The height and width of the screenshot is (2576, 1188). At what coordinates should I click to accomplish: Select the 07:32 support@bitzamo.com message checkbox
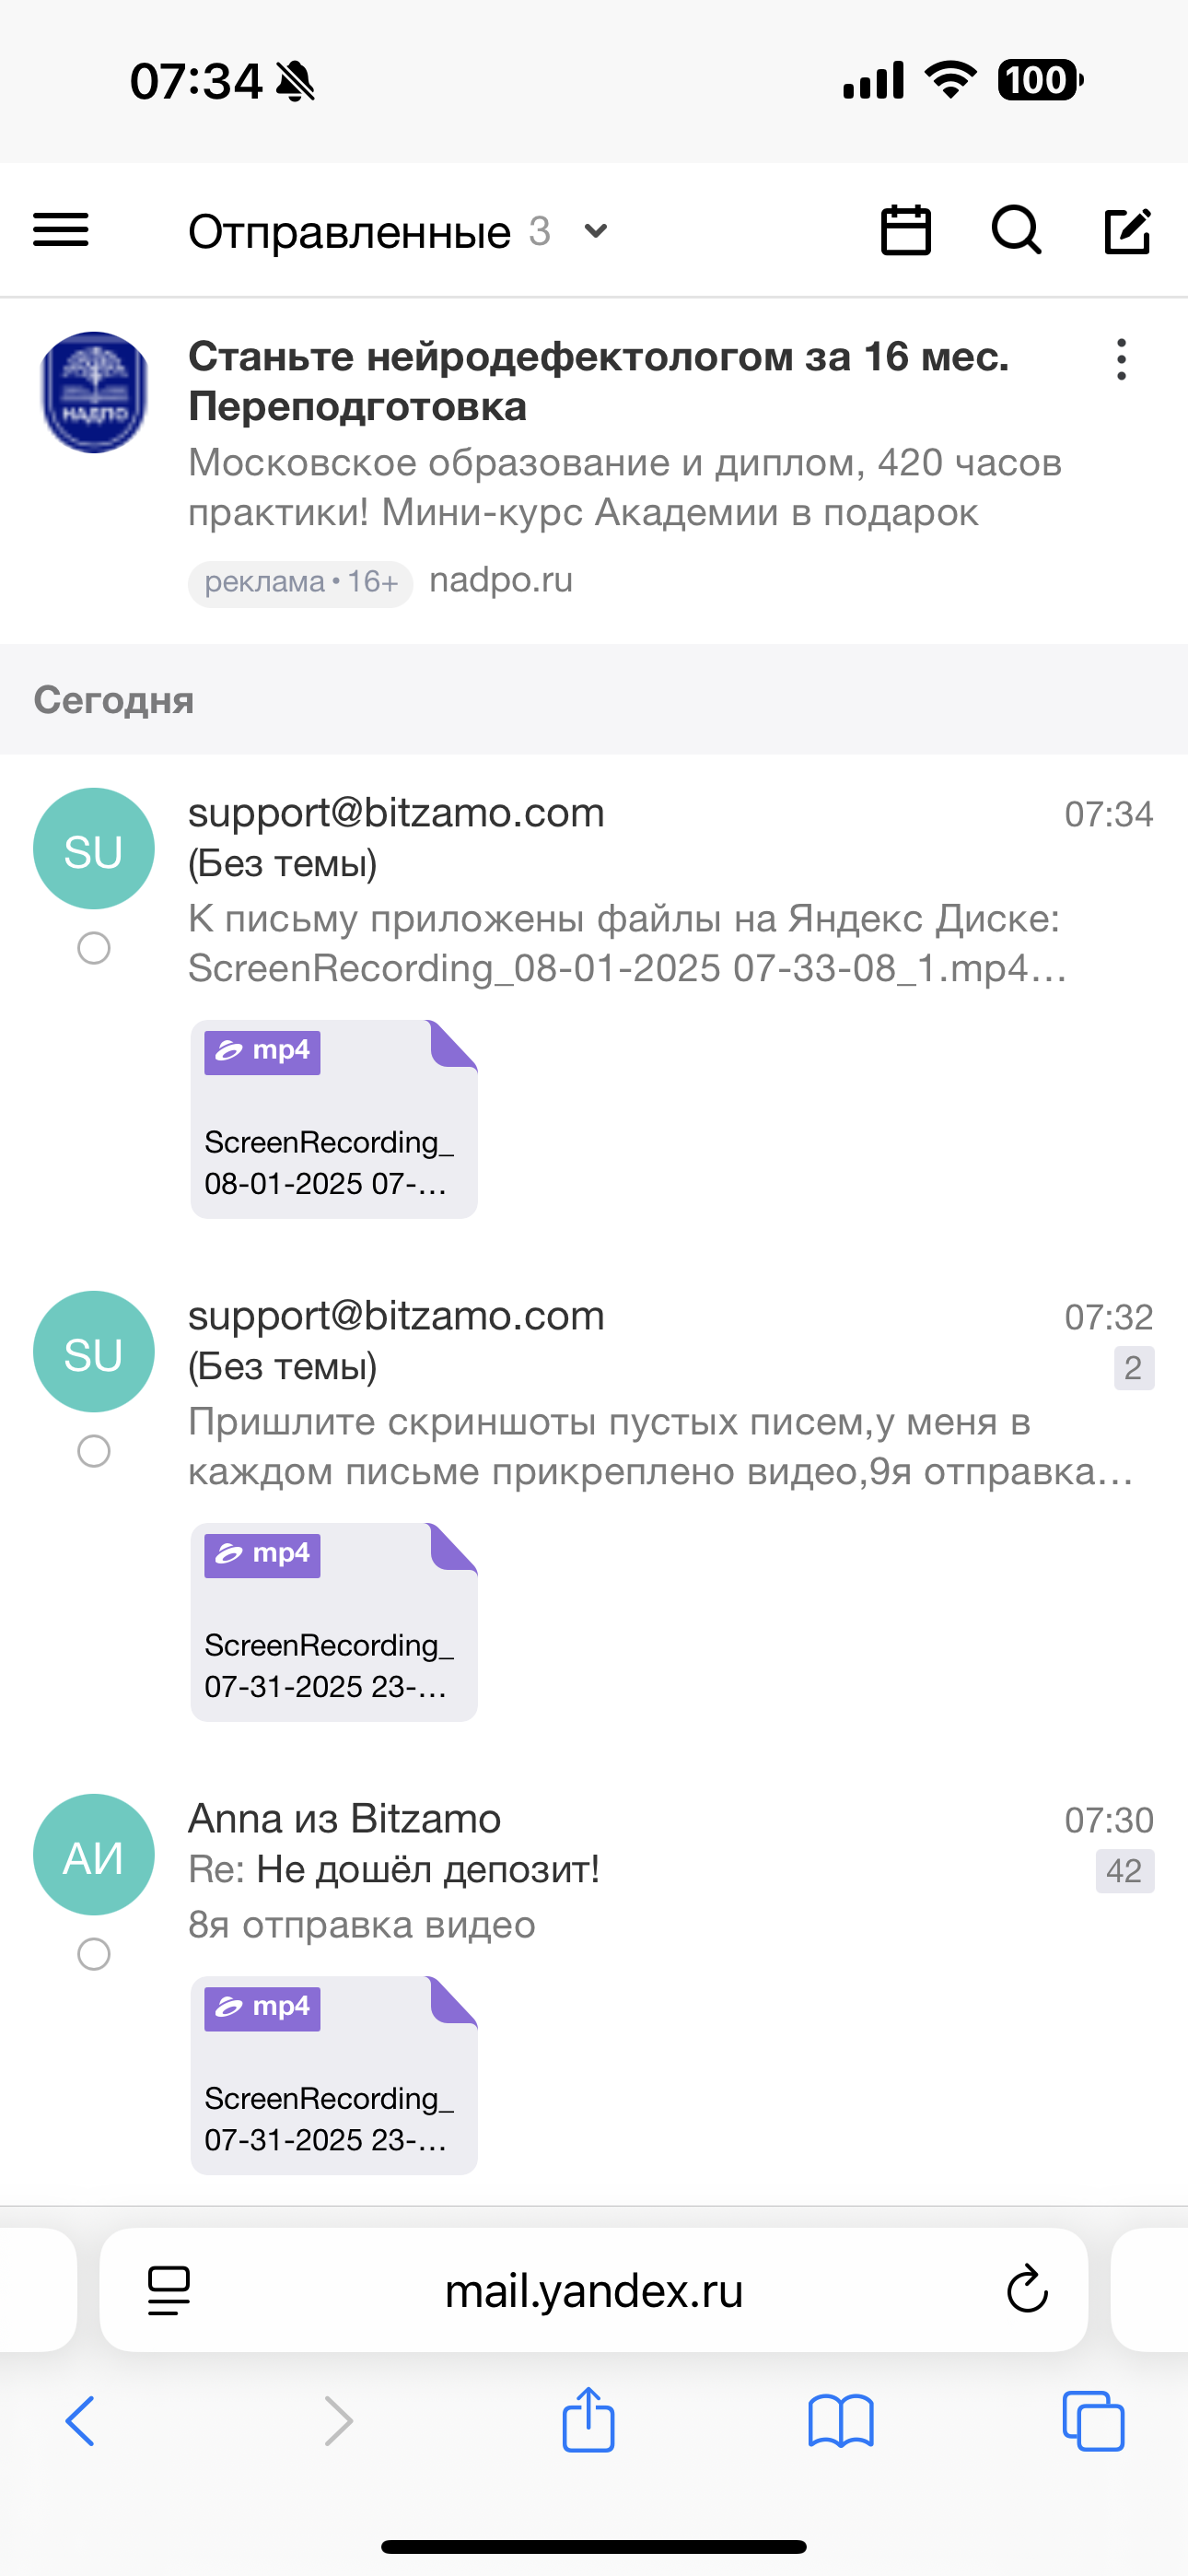pos(94,1451)
